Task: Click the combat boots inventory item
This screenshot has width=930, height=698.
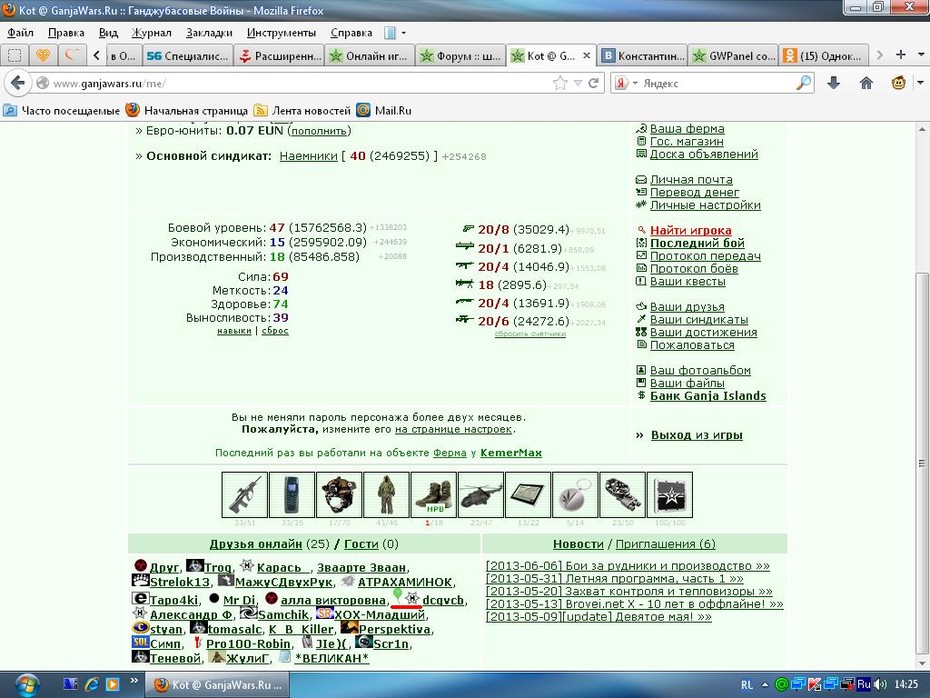Action: [434, 495]
